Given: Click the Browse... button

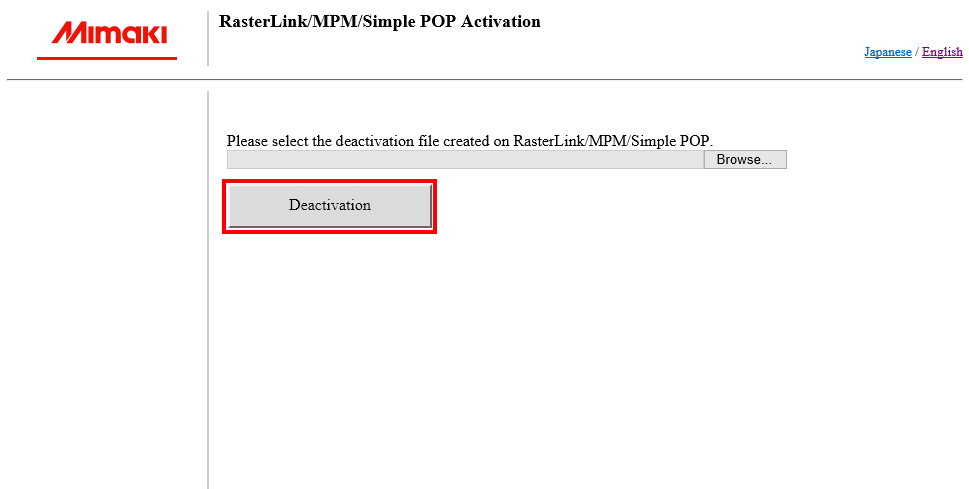Looking at the screenshot, I should pyautogui.click(x=744, y=160).
